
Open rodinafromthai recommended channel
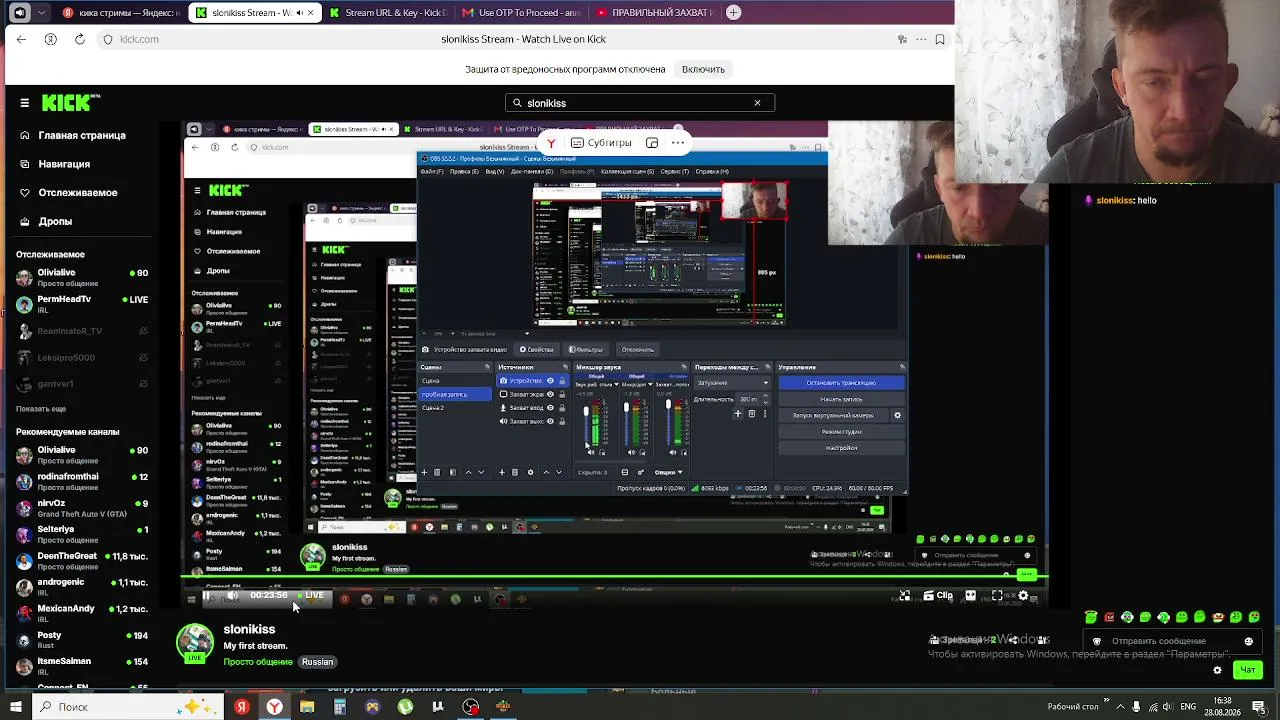coord(82,481)
